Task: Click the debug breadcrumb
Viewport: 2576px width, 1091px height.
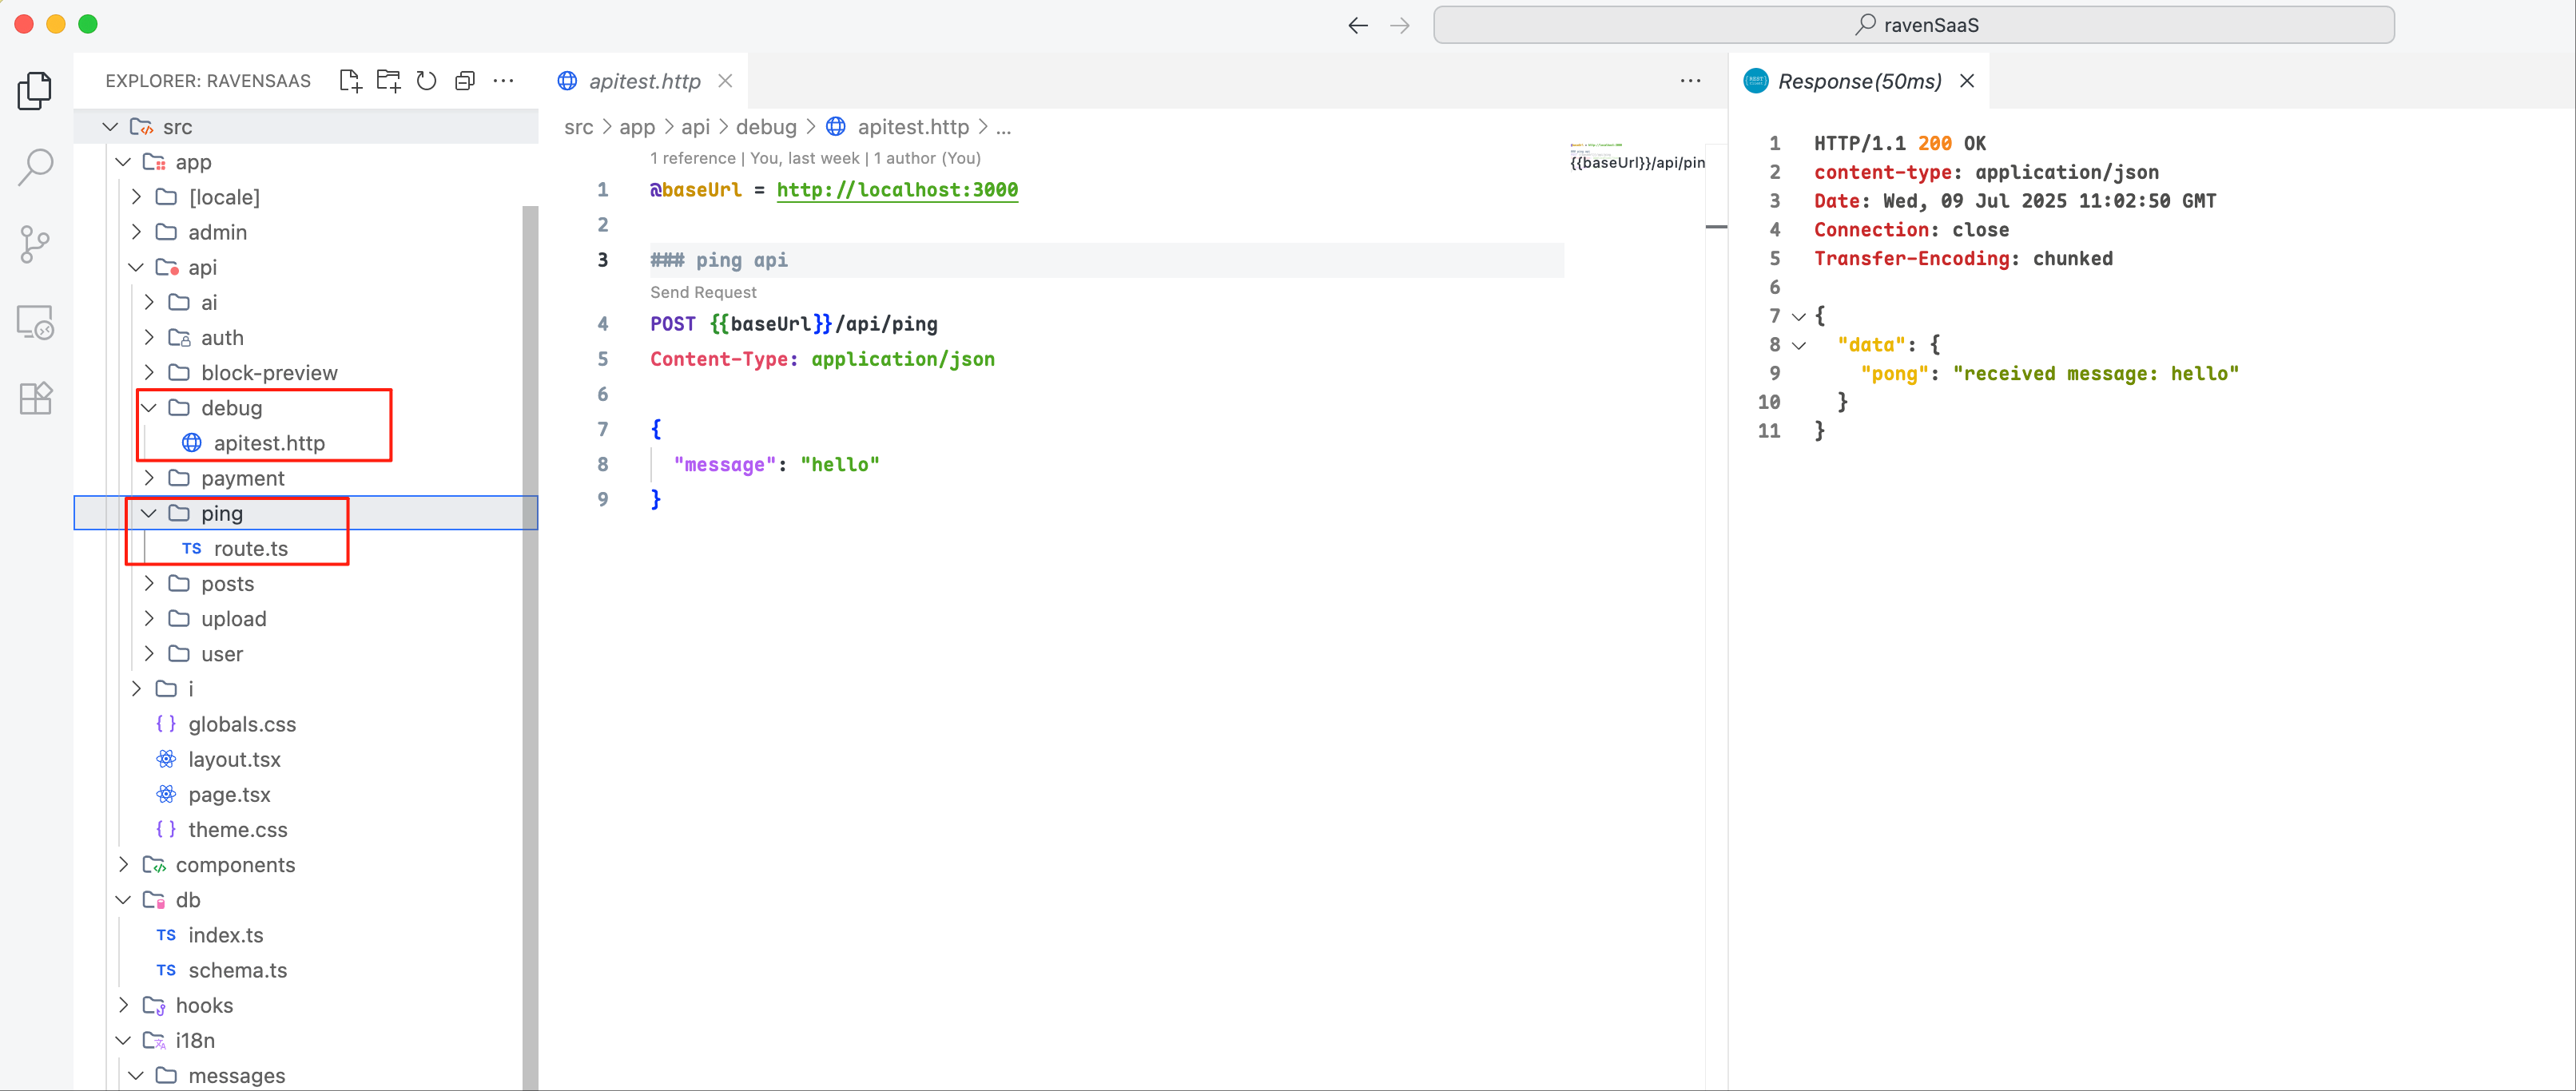Action: coord(766,127)
